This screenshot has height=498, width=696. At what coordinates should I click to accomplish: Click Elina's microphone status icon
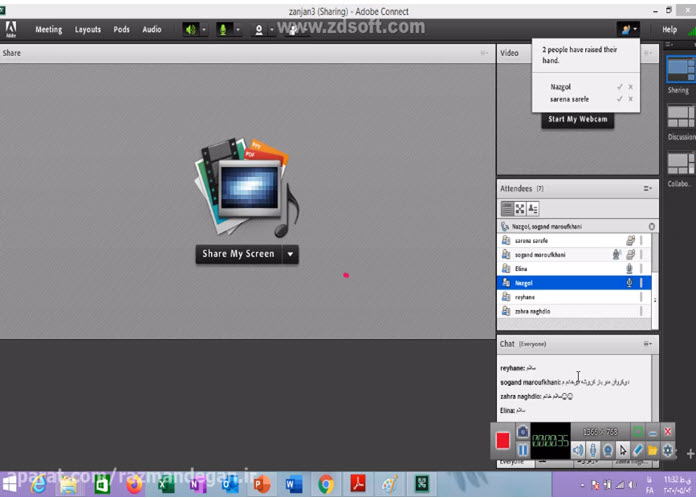(x=629, y=269)
